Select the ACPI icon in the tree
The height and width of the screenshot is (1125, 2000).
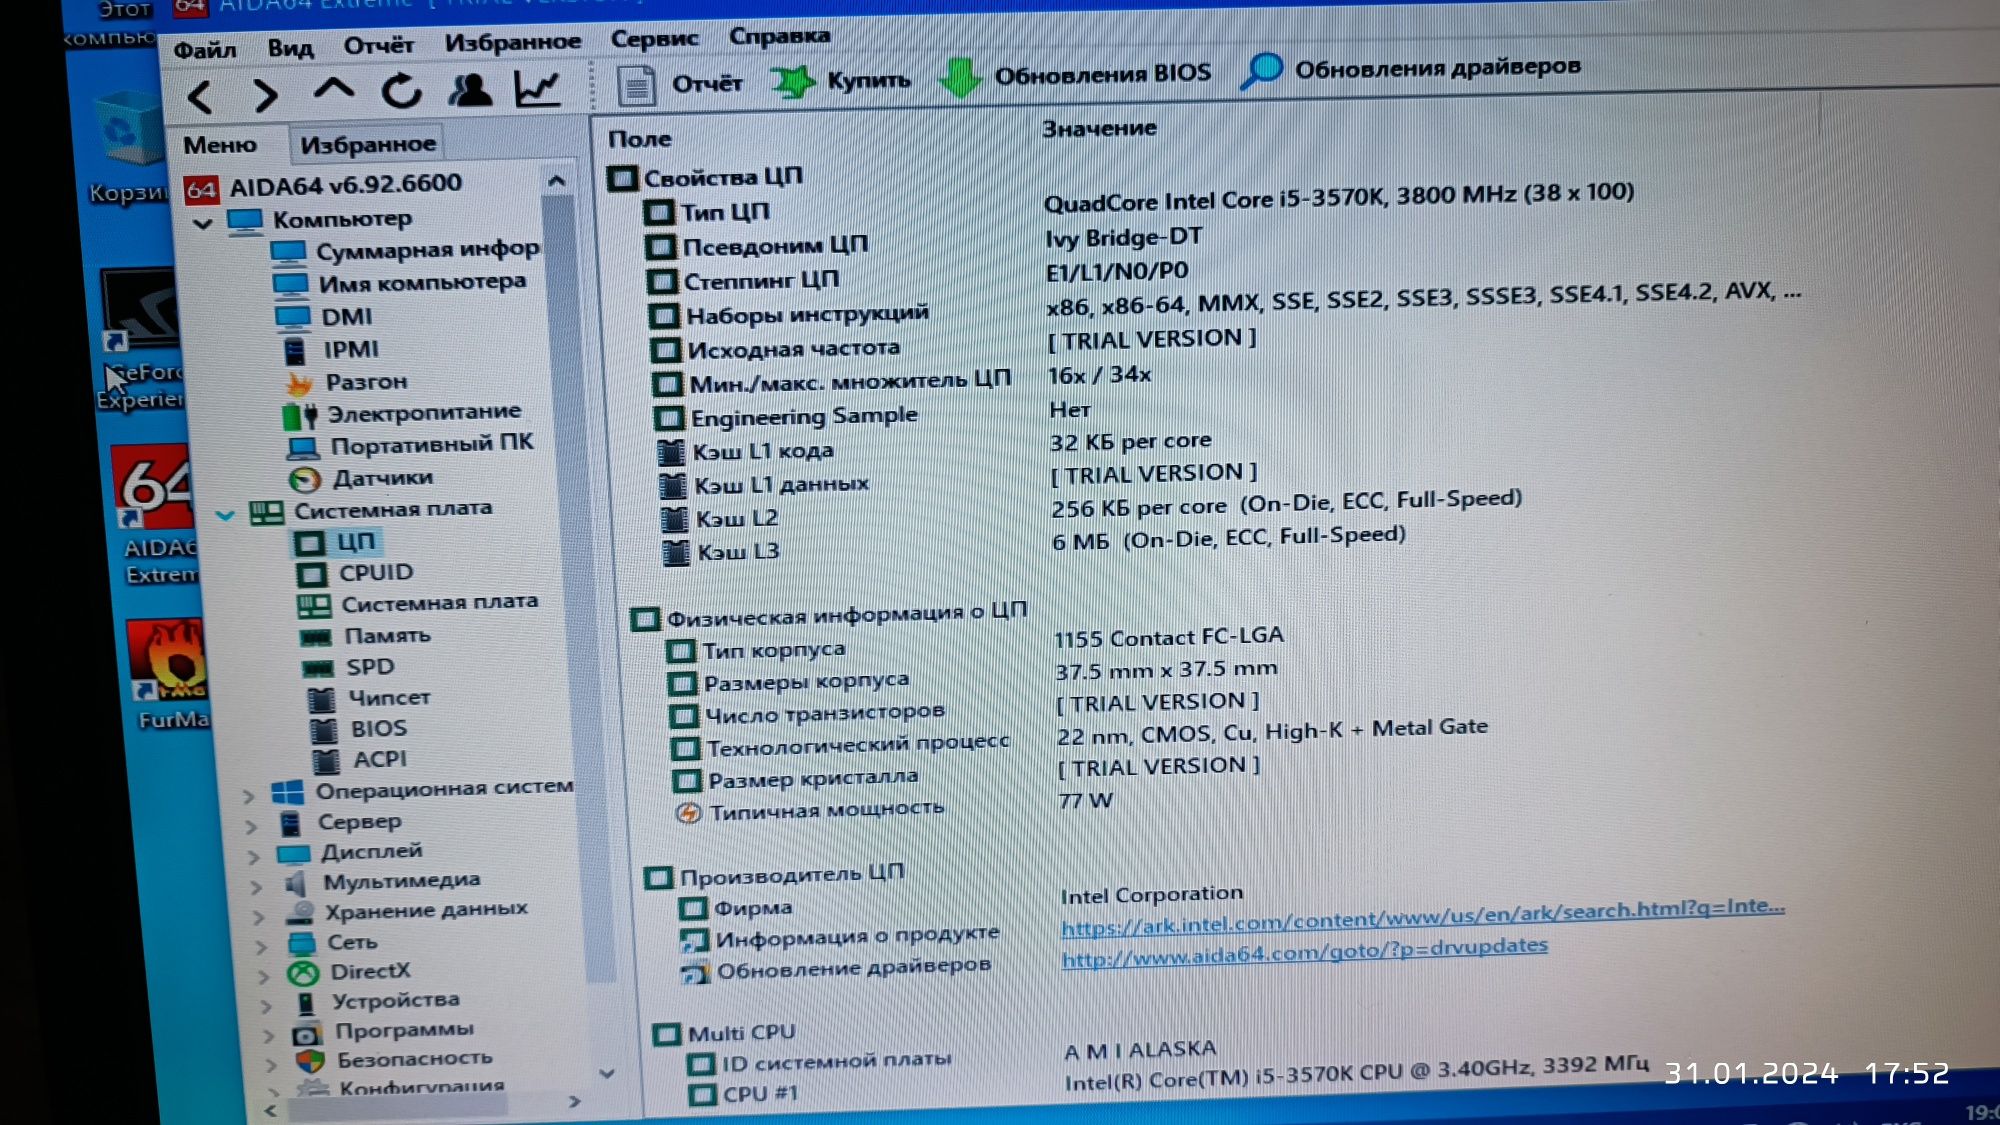(326, 761)
